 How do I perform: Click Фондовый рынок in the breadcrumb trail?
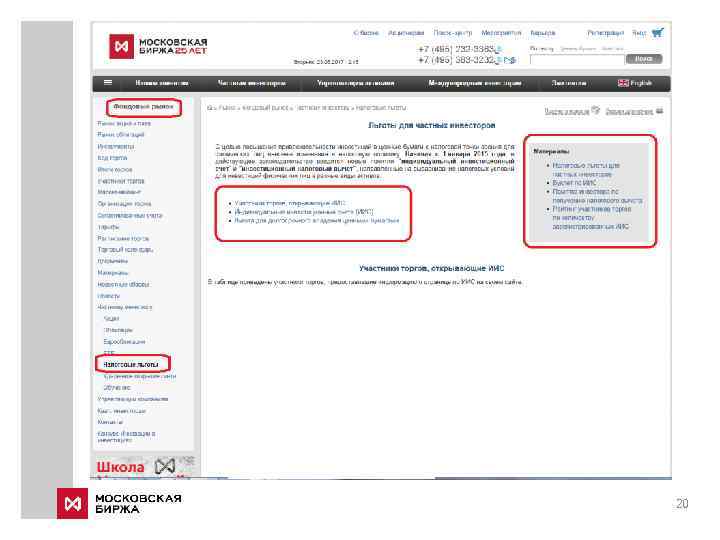click(264, 107)
